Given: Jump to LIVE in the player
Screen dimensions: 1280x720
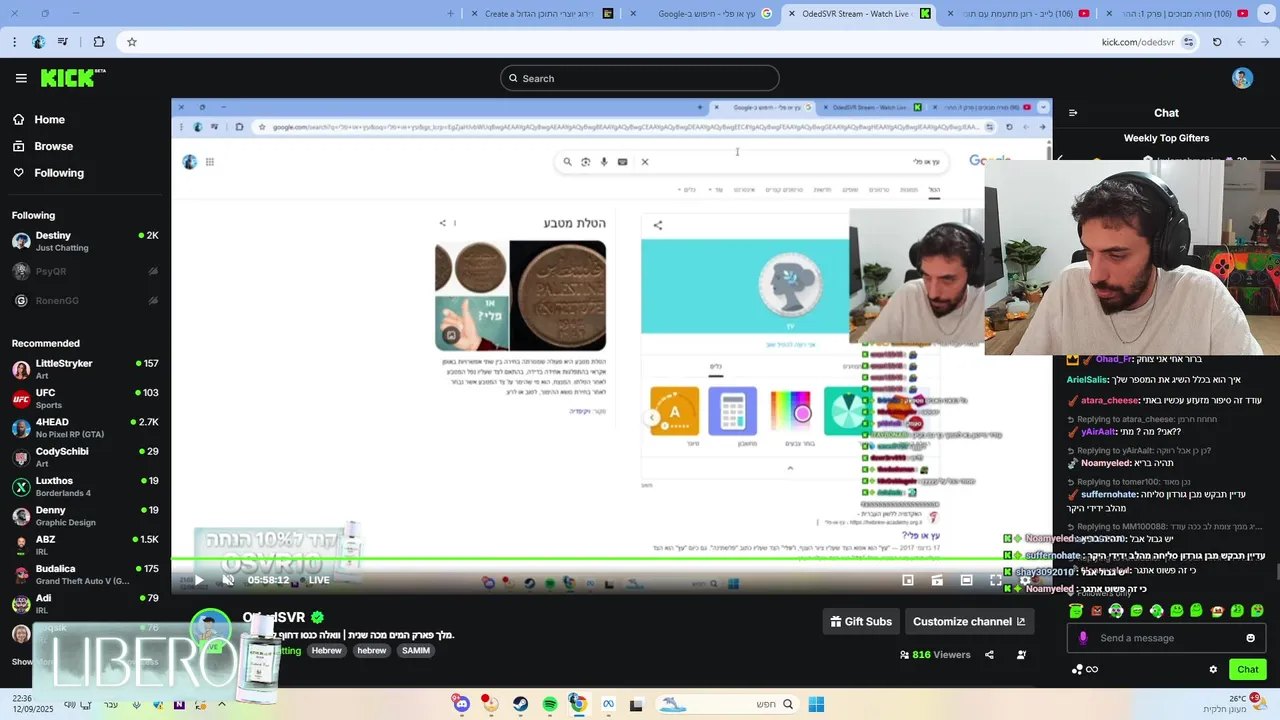Looking at the screenshot, I should [314, 580].
